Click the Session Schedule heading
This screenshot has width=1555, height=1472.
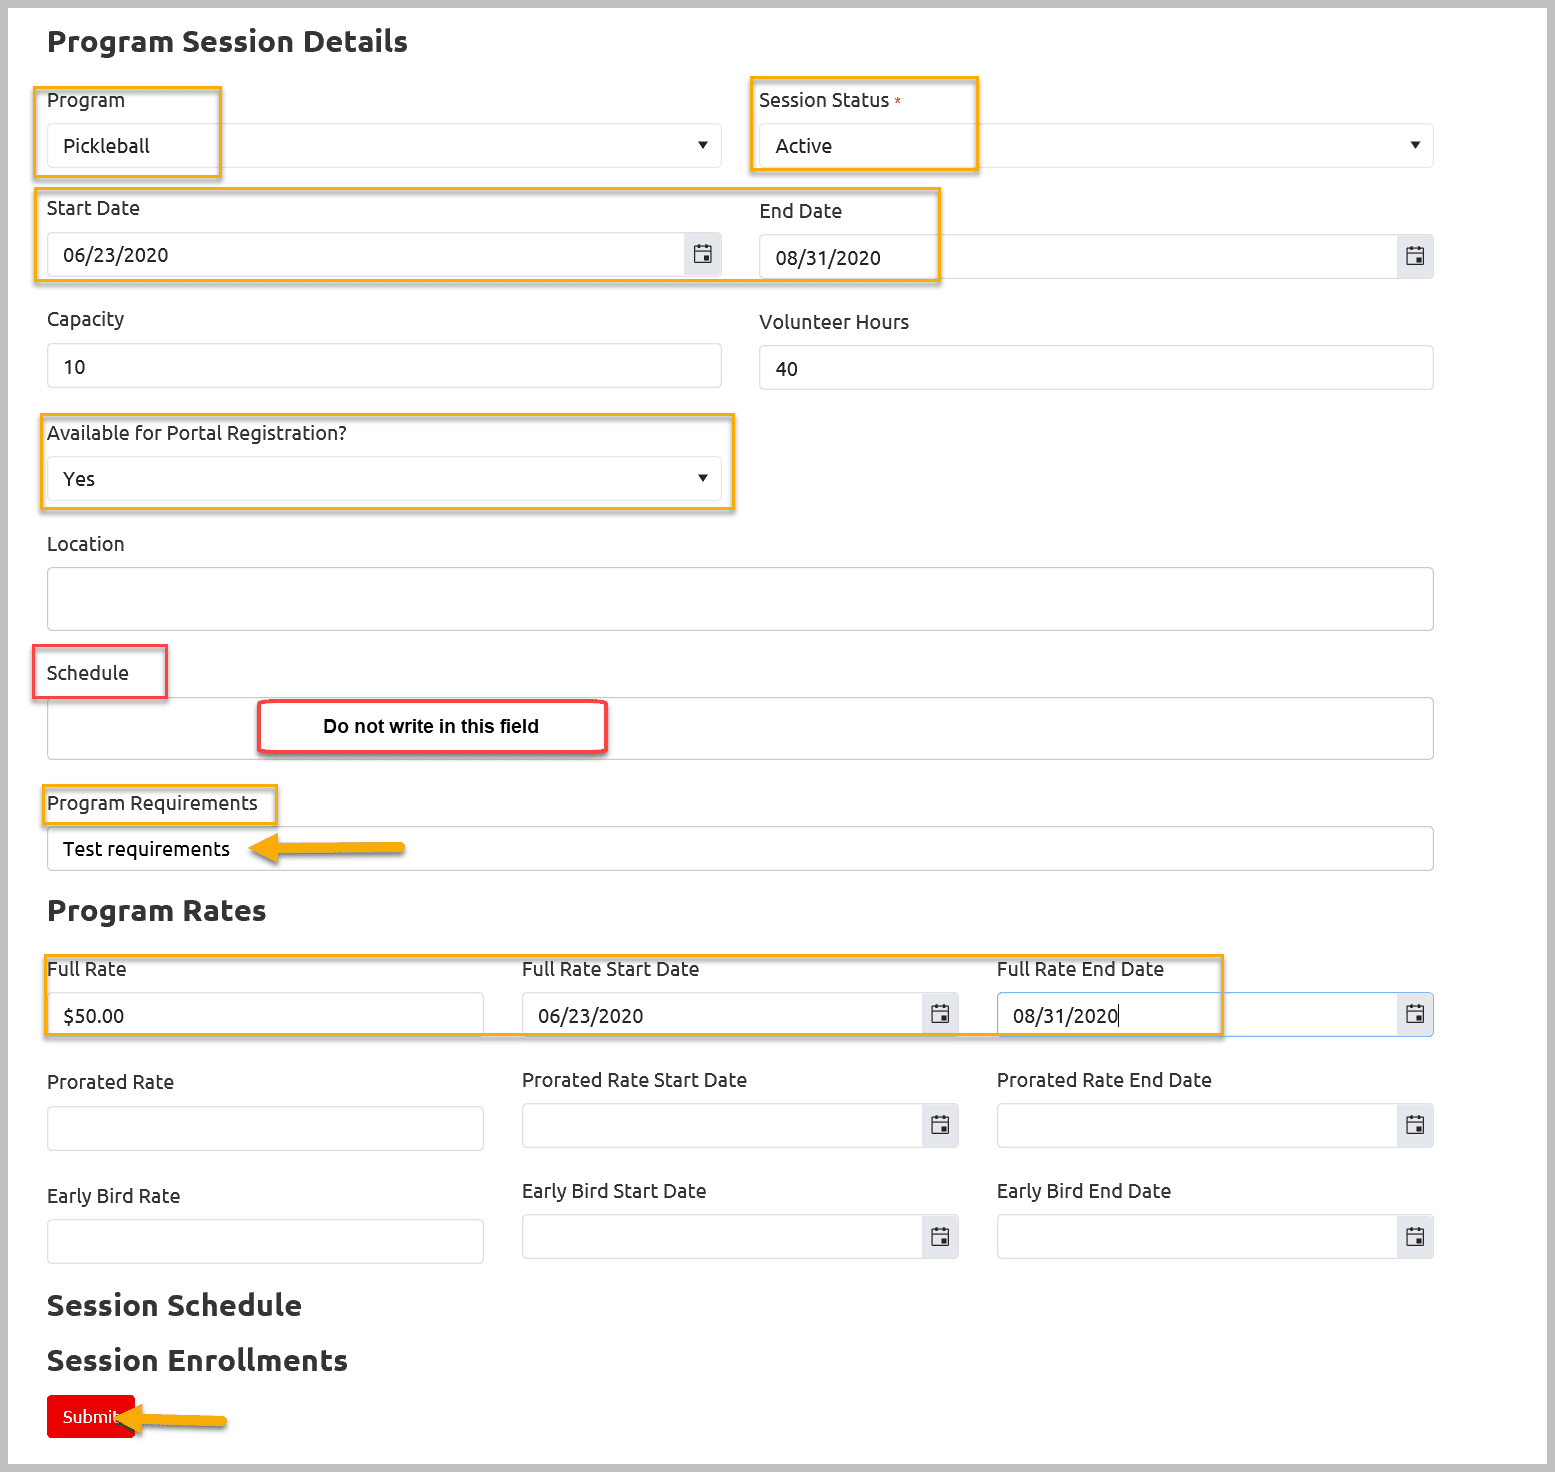pos(174,1306)
